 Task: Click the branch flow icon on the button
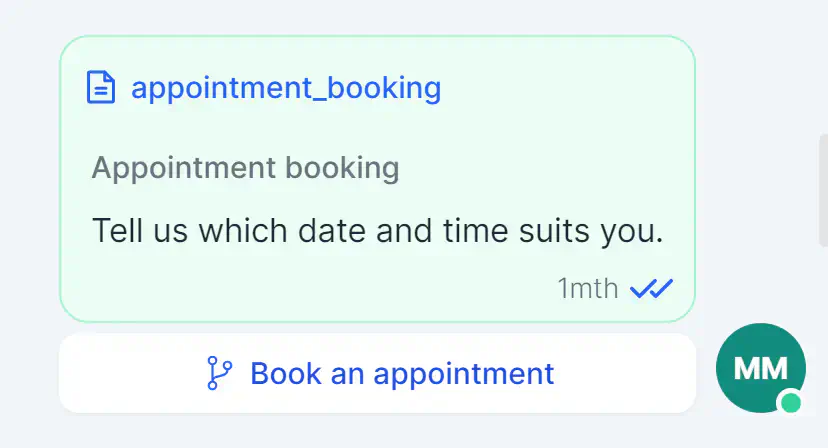[219, 373]
